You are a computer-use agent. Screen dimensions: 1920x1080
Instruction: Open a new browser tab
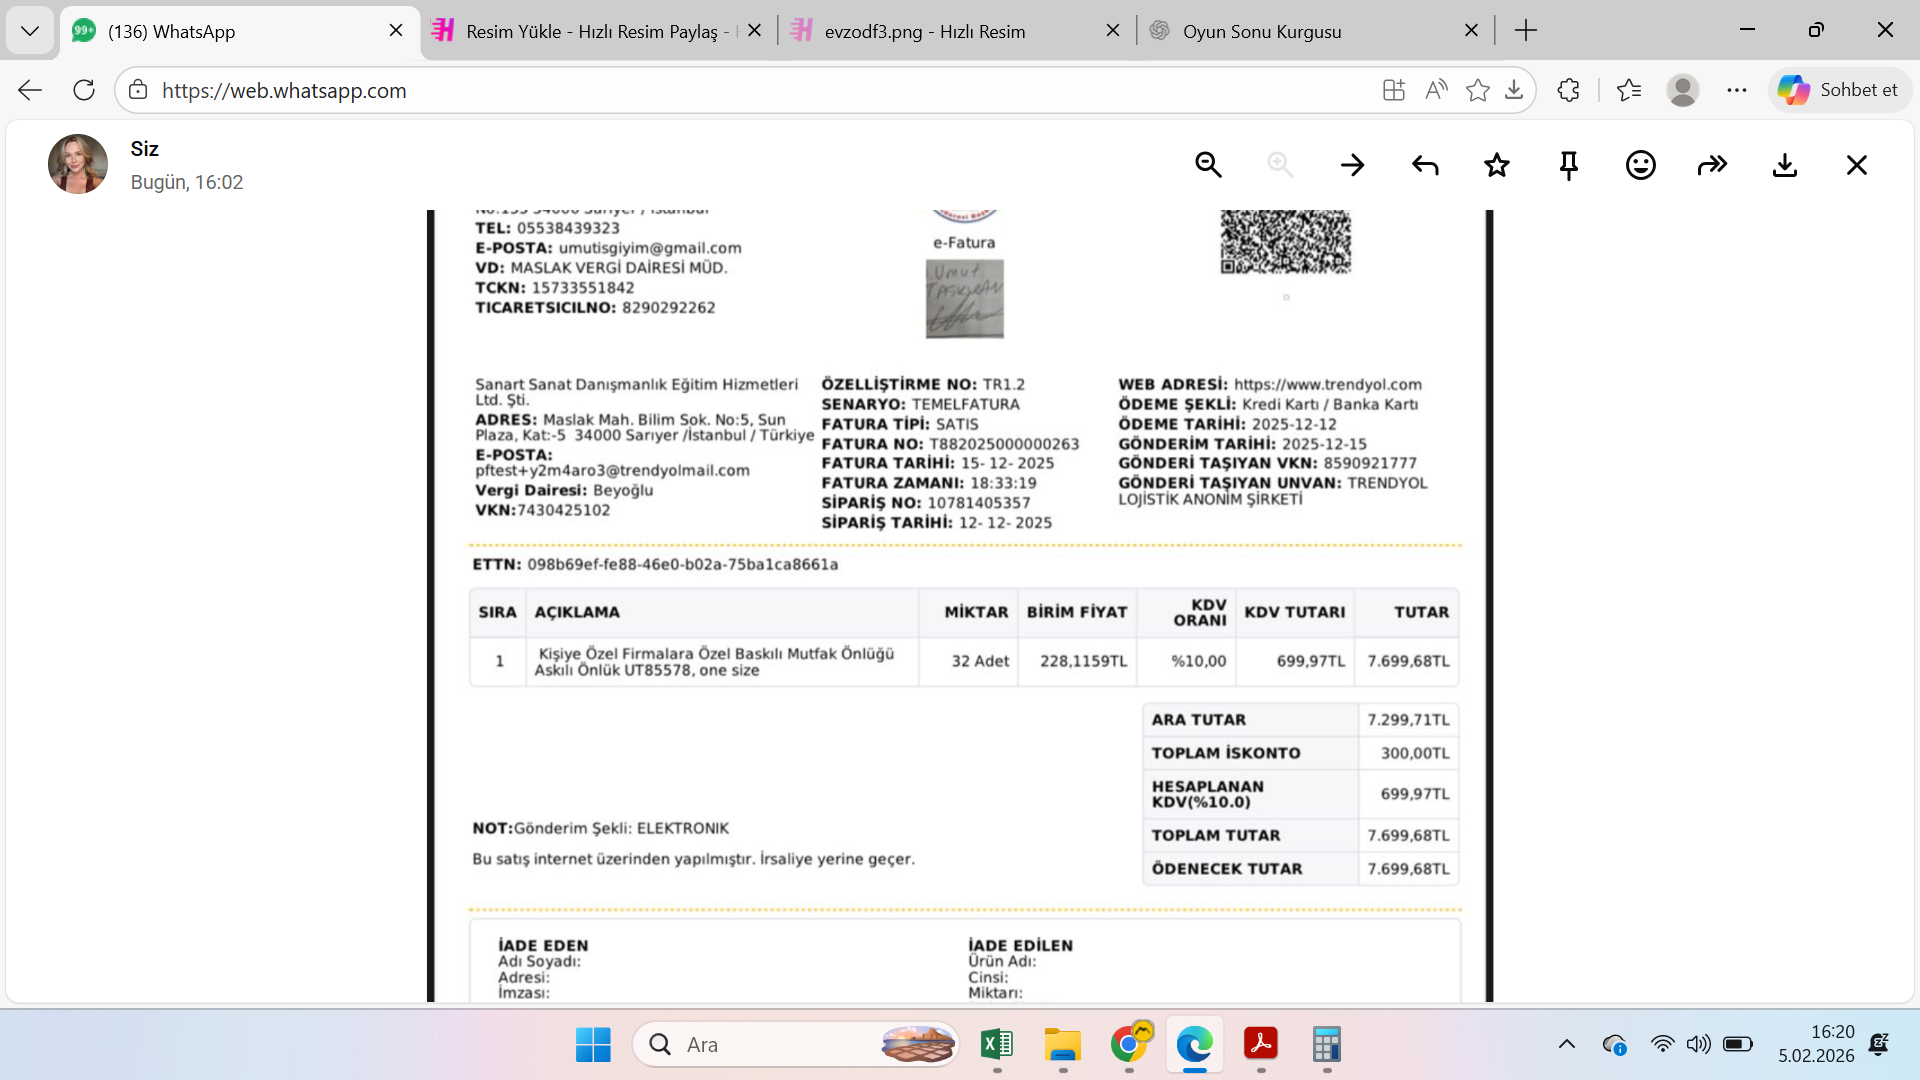click(x=1526, y=31)
